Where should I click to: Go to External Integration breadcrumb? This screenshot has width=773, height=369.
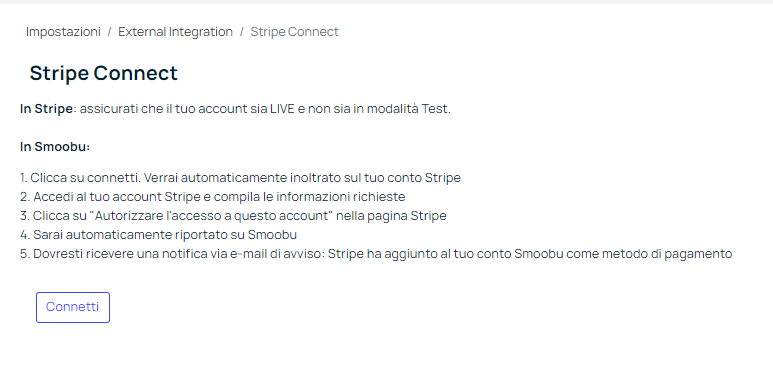pyautogui.click(x=175, y=32)
